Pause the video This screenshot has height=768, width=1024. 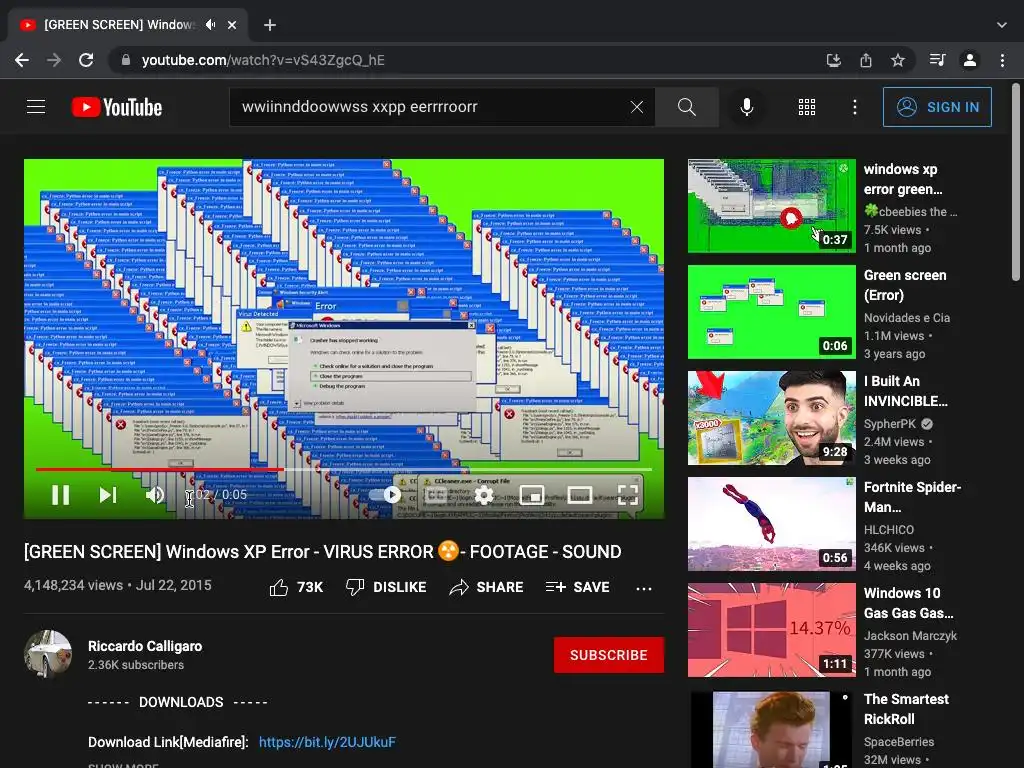tap(61, 495)
